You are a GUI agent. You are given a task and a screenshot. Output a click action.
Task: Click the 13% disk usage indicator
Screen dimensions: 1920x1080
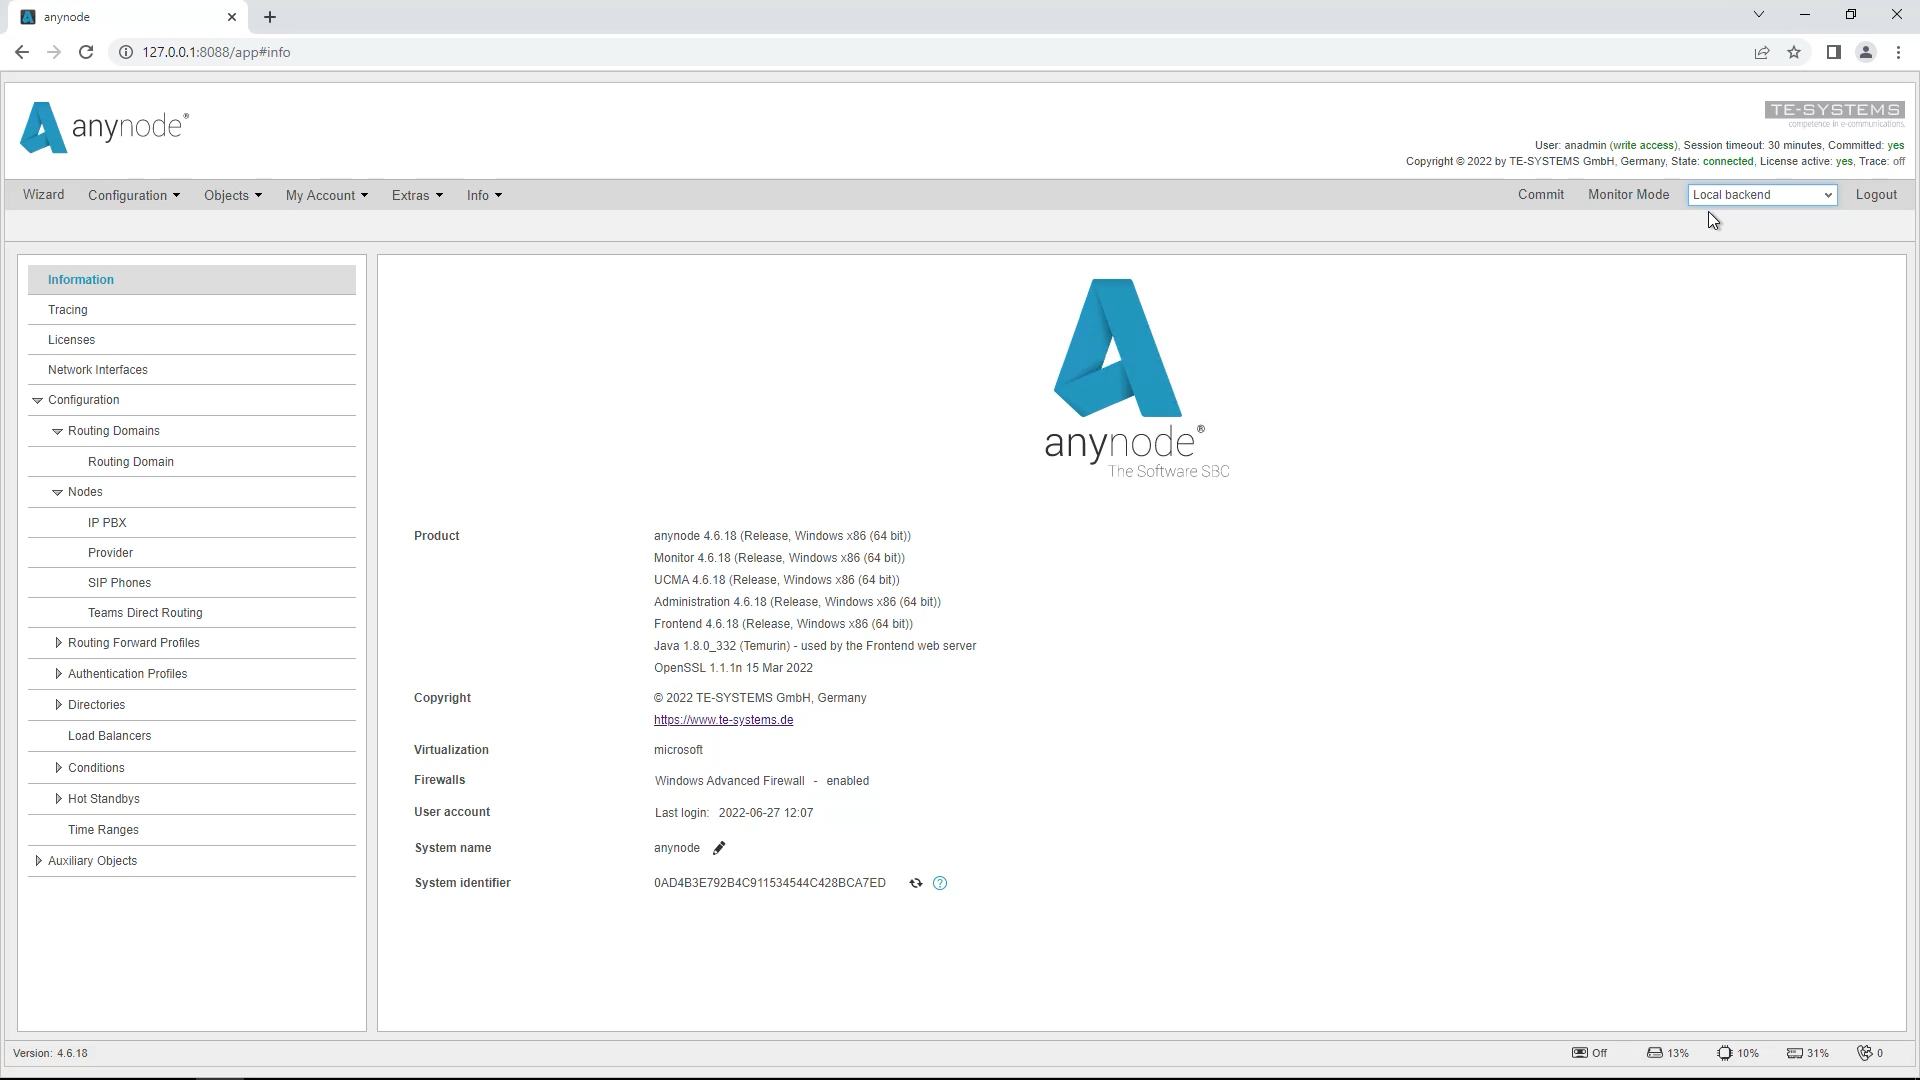[x=1668, y=1053]
